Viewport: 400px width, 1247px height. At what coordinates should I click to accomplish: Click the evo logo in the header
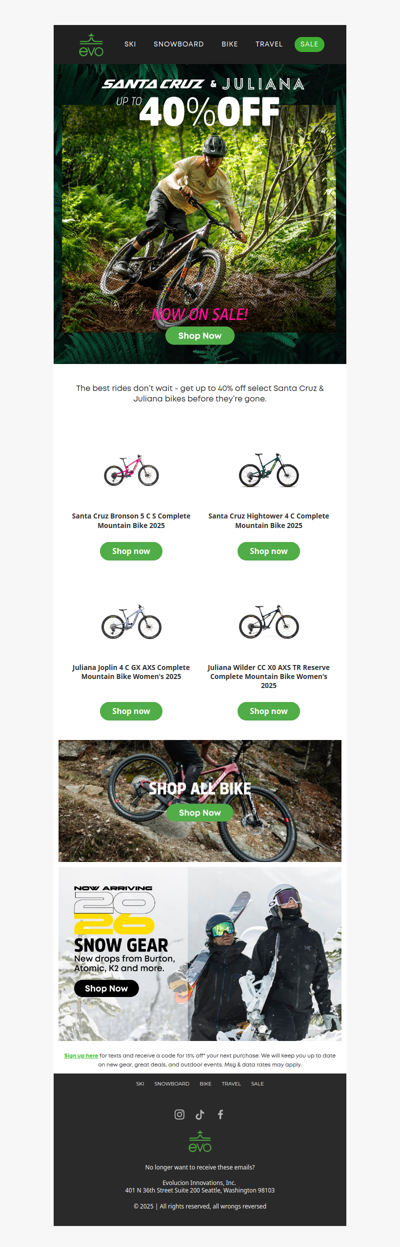pyautogui.click(x=91, y=45)
